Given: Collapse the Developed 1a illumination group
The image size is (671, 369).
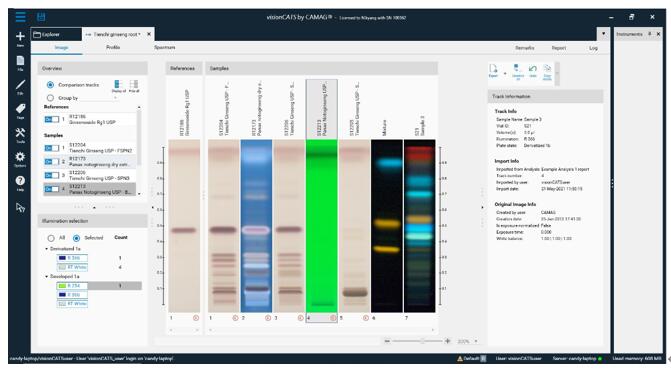Looking at the screenshot, I should click(x=47, y=277).
